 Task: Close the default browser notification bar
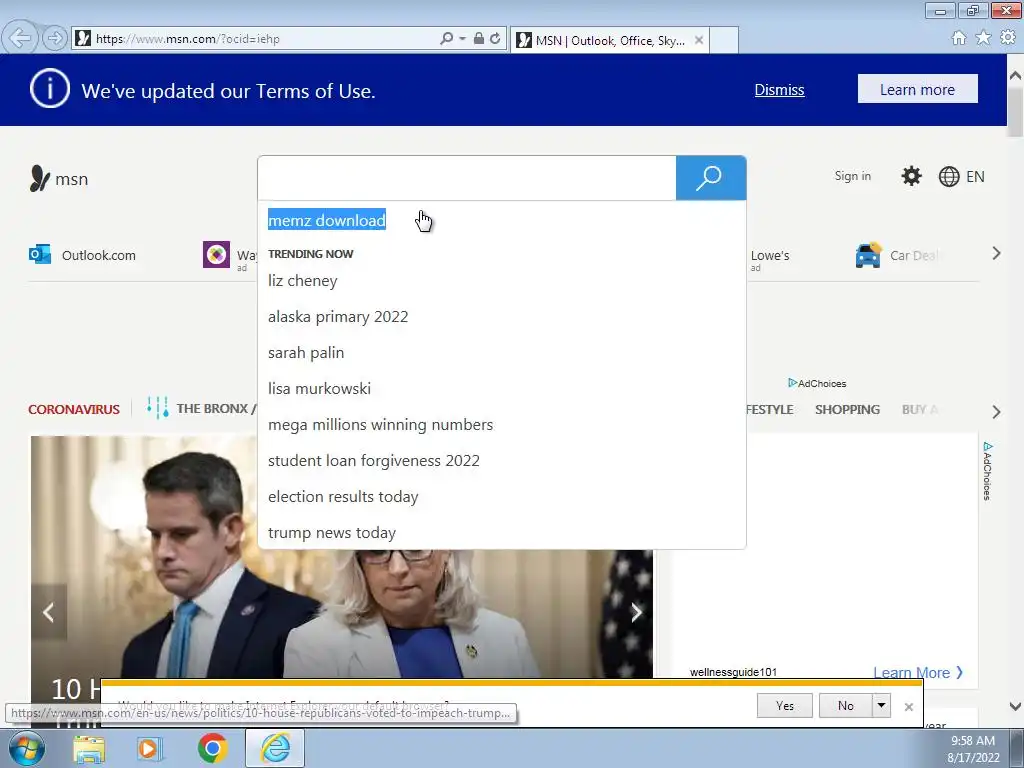pos(908,707)
